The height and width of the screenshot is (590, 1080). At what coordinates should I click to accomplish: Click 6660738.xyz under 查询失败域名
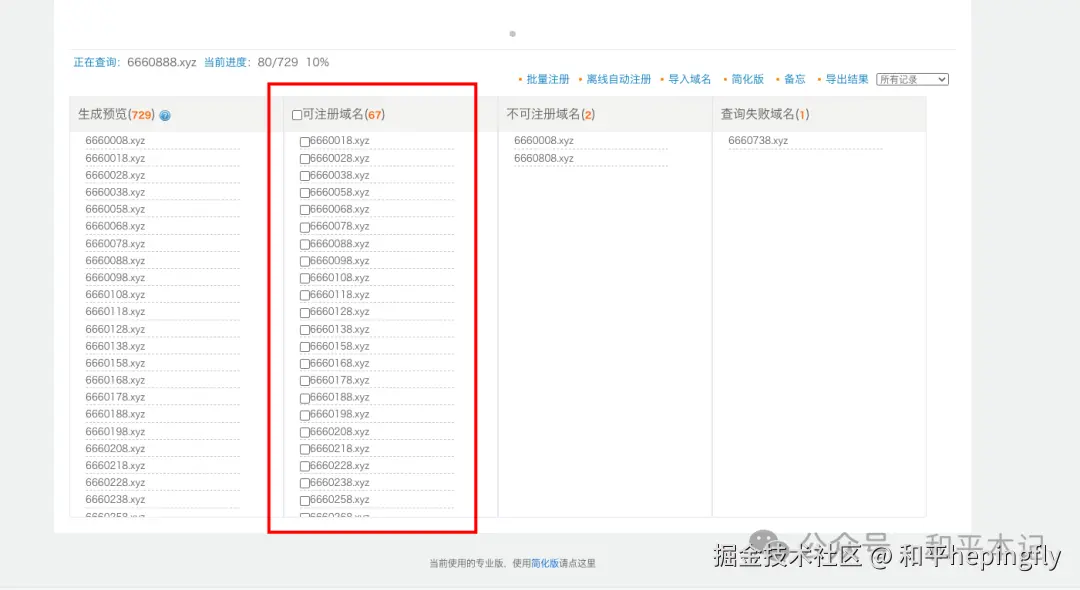click(x=758, y=140)
